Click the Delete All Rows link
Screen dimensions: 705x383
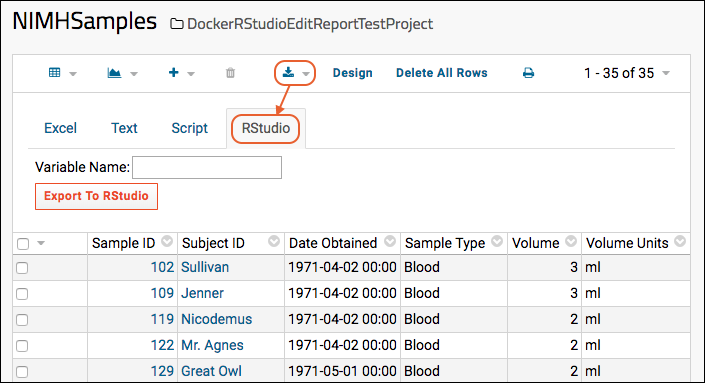tap(442, 73)
